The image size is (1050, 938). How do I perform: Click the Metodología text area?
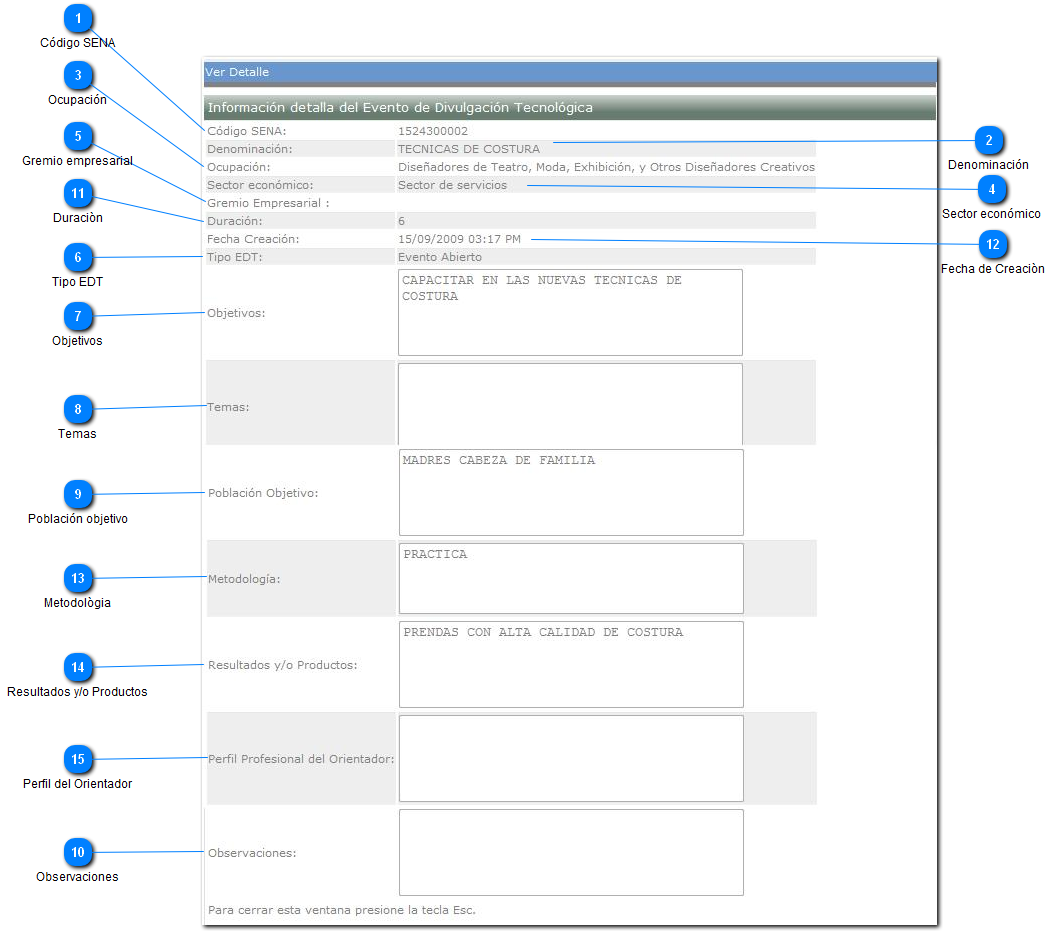tap(571, 578)
